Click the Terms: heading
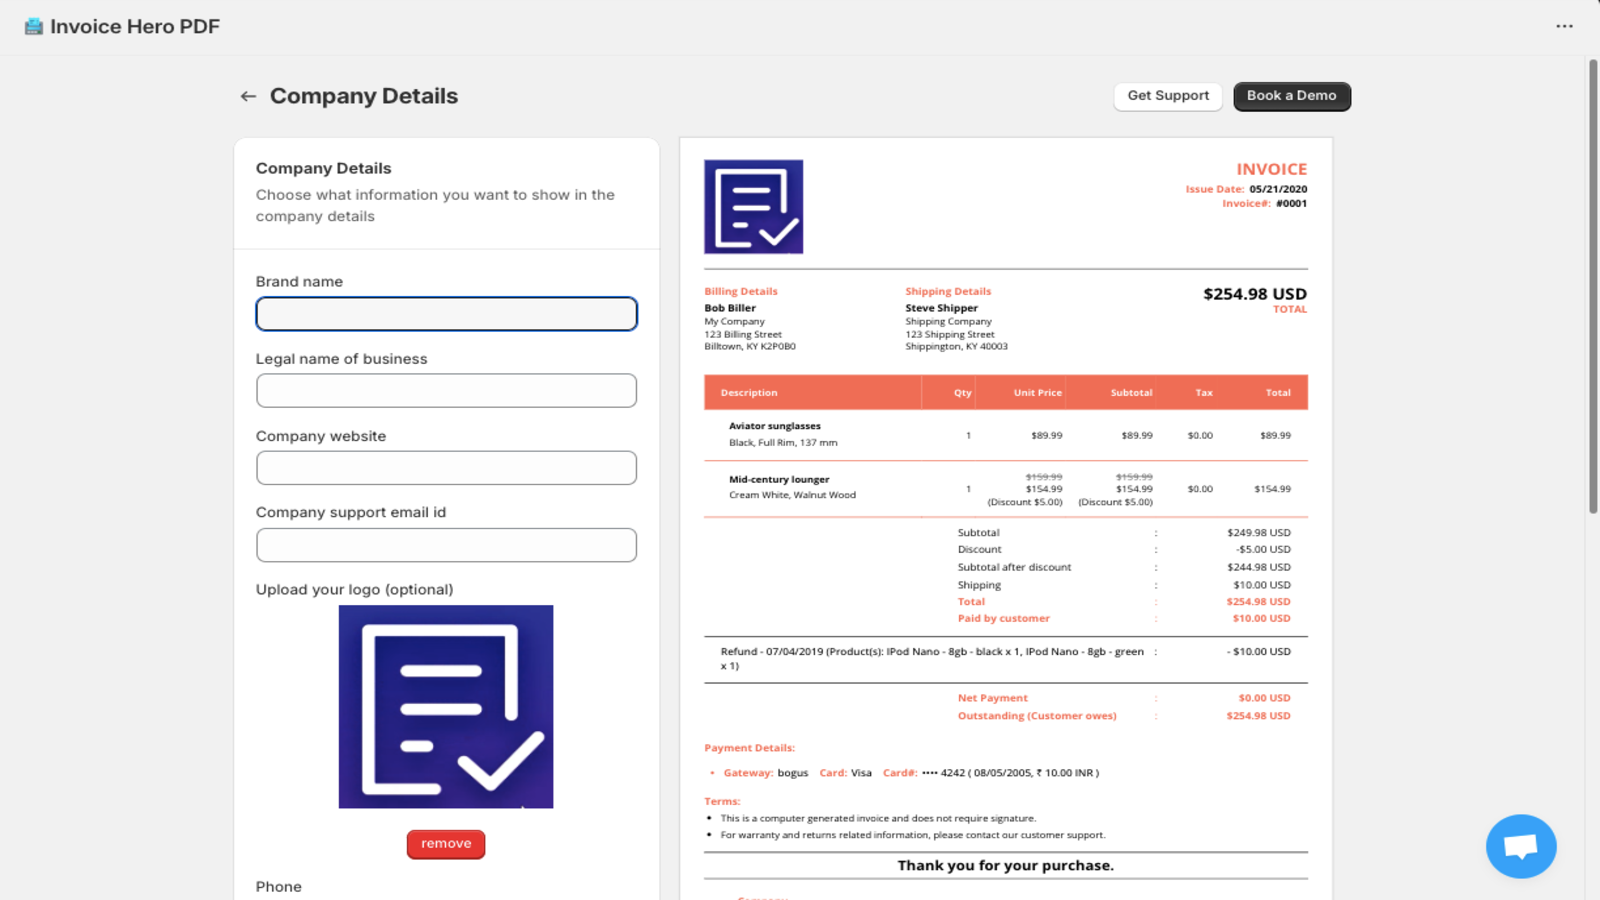This screenshot has width=1600, height=900. pyautogui.click(x=722, y=802)
